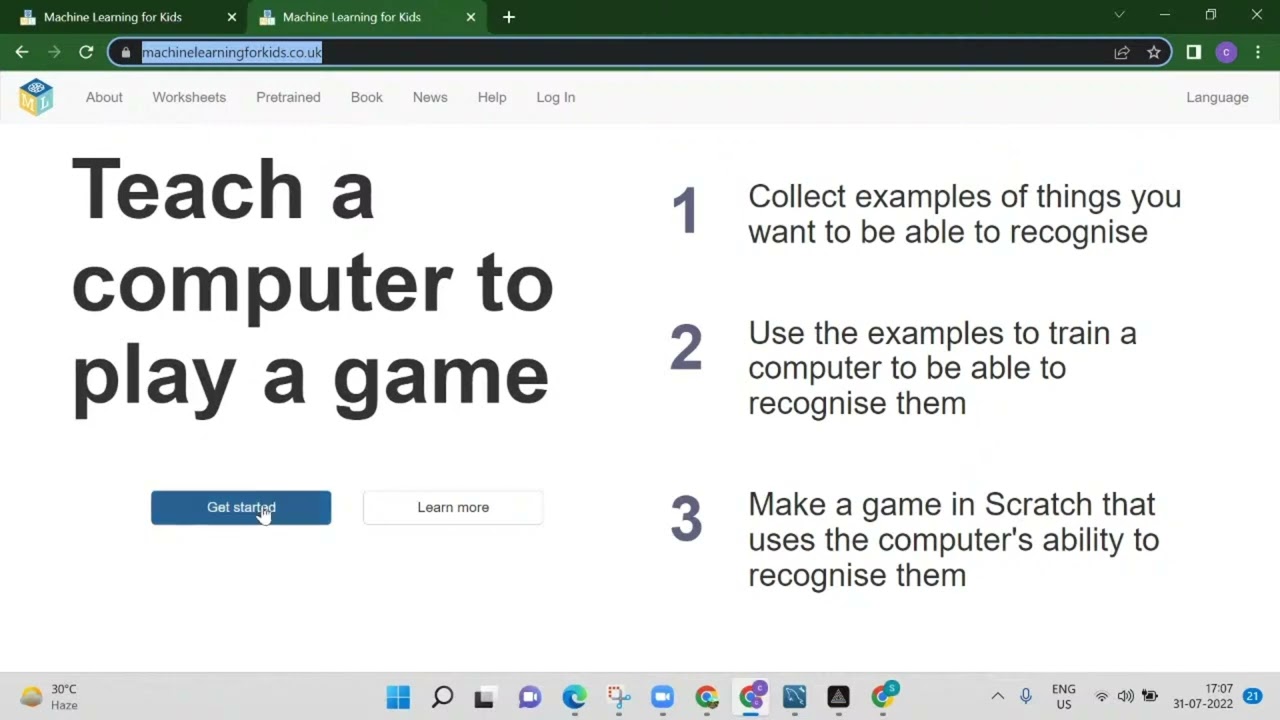Screen dimensions: 1280x720
Task: Click the Get started button
Action: pyautogui.click(x=241, y=508)
